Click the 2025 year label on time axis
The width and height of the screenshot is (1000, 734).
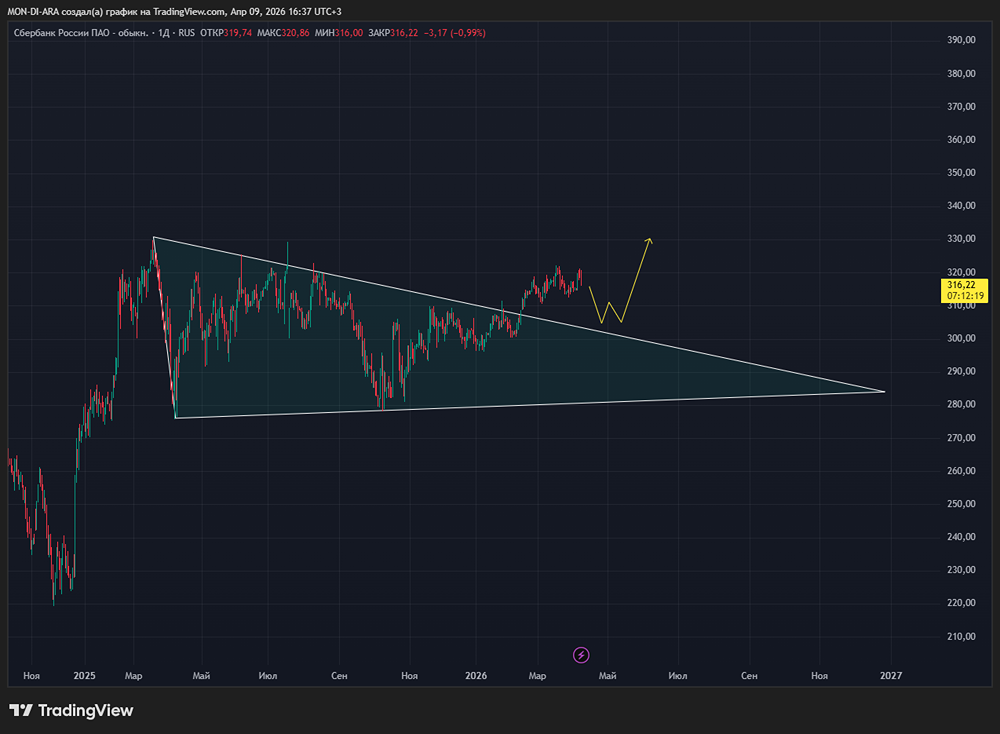[x=84, y=675]
